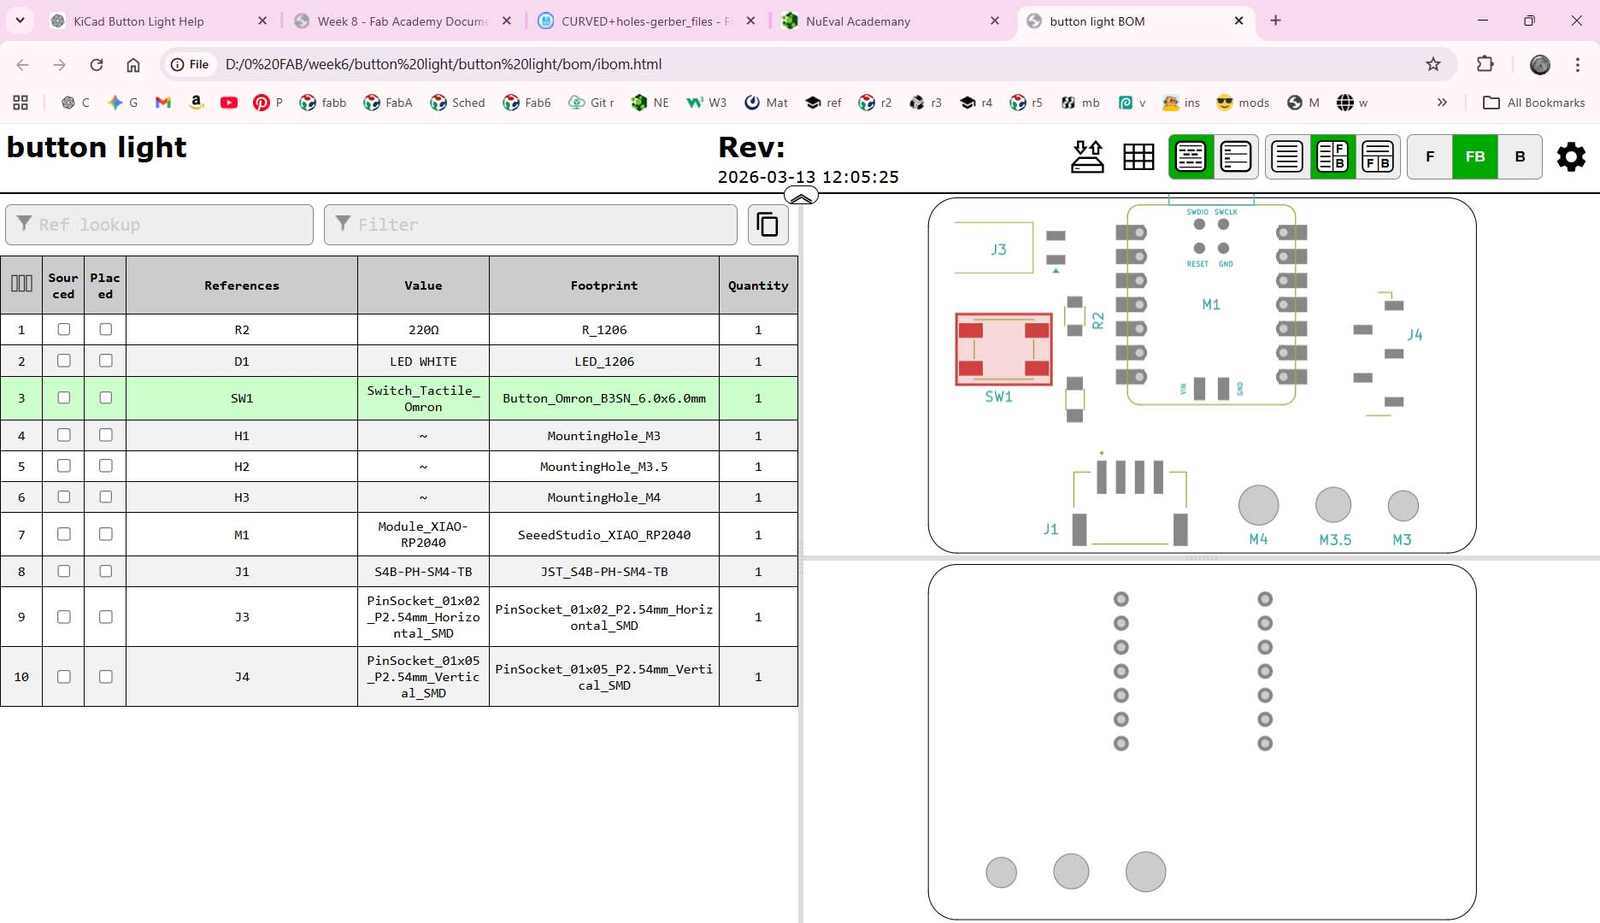Open a new browser tab

(1275, 20)
